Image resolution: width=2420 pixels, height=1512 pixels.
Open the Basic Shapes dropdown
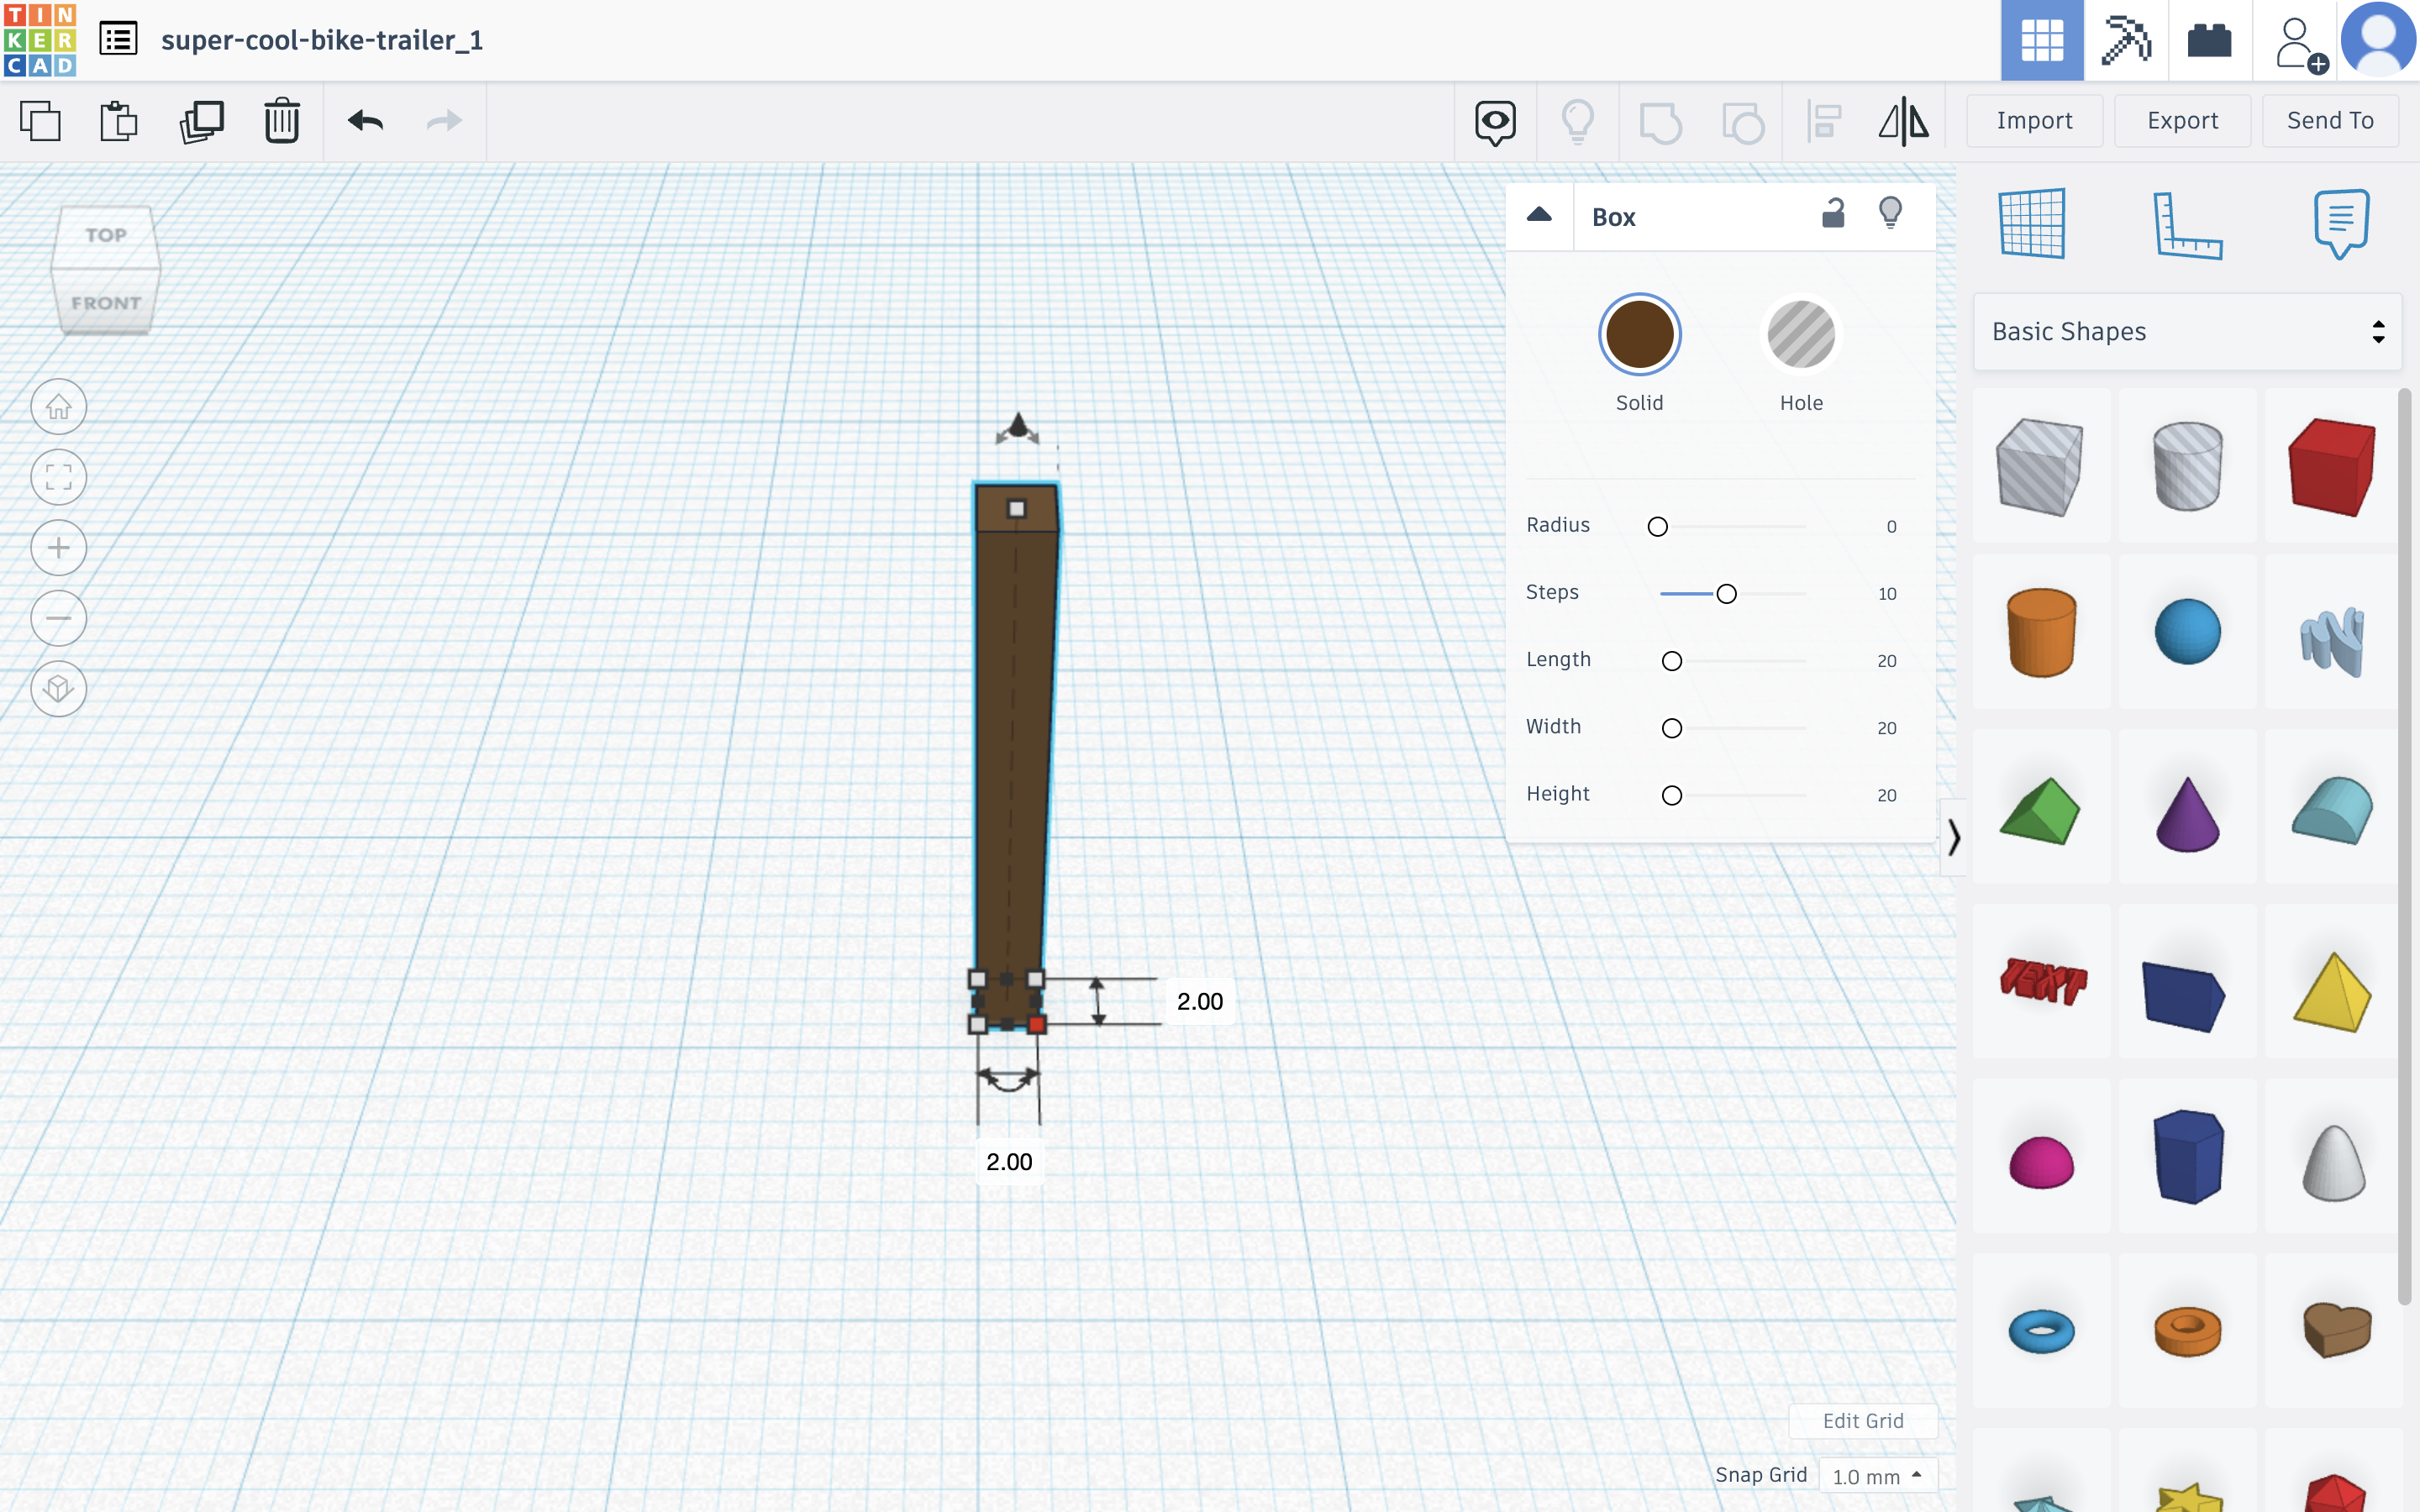tap(2186, 332)
